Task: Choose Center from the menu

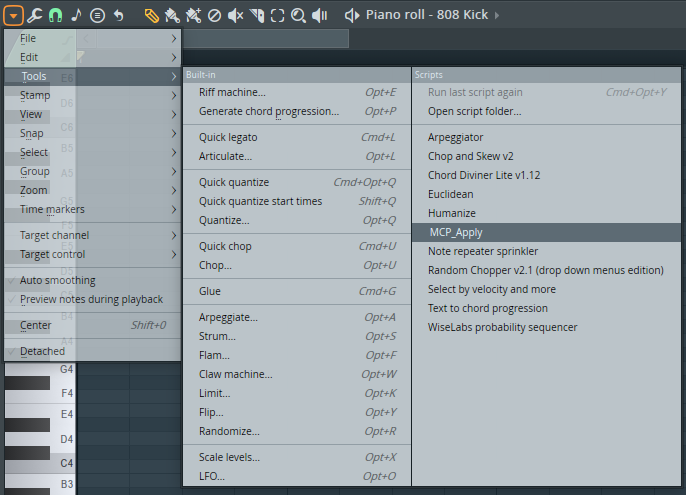Action: click(x=92, y=325)
